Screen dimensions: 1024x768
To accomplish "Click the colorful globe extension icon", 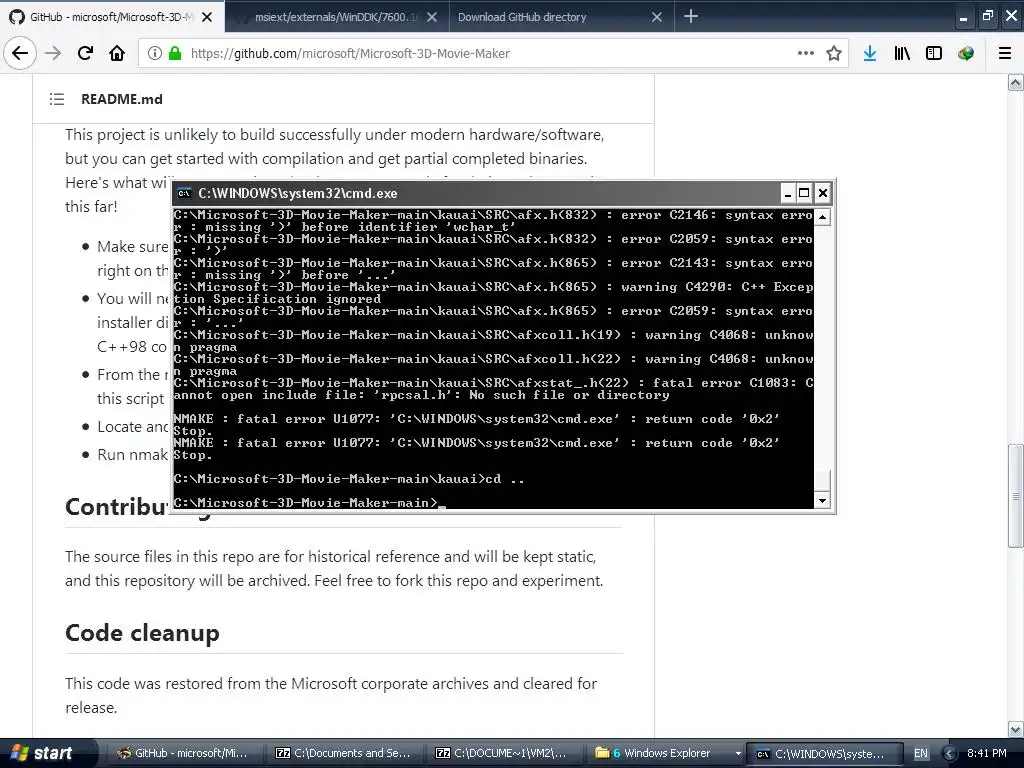I will coord(966,53).
